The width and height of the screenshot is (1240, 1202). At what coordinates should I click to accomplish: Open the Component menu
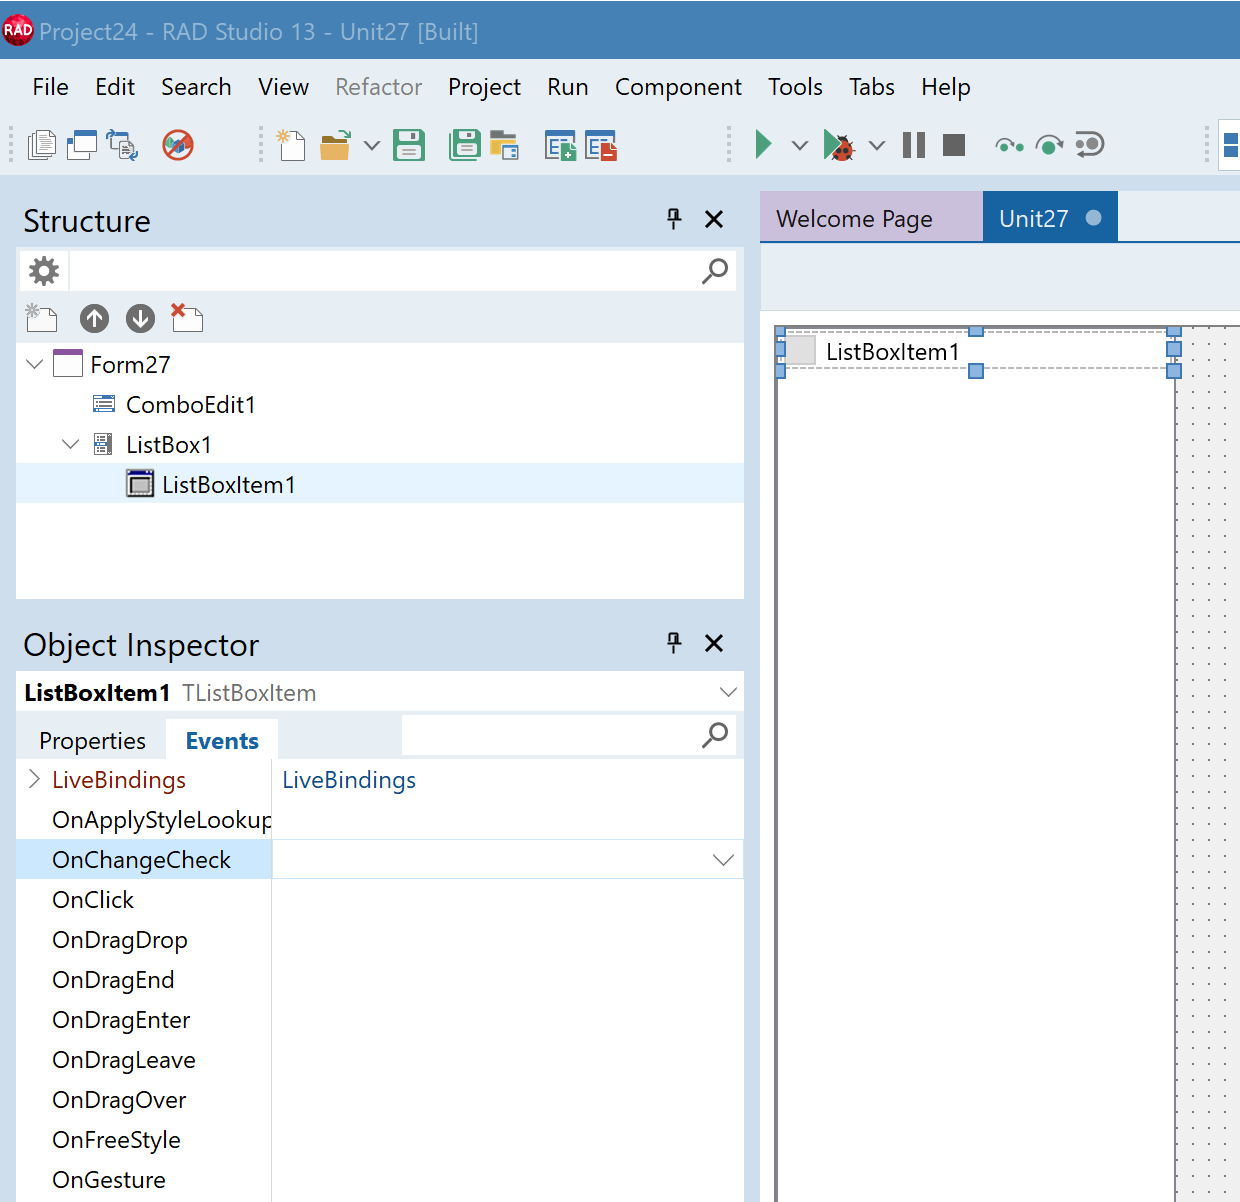point(677,88)
